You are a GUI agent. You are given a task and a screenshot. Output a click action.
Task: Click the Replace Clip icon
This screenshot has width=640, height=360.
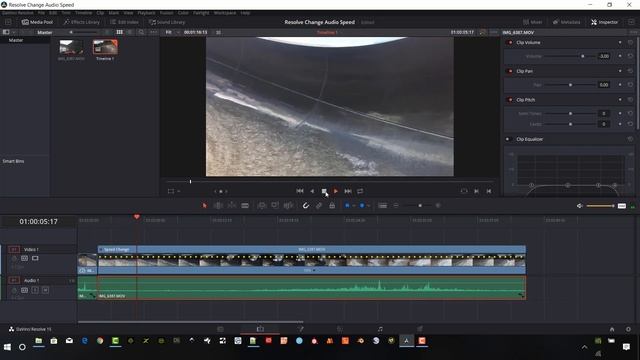288,206
